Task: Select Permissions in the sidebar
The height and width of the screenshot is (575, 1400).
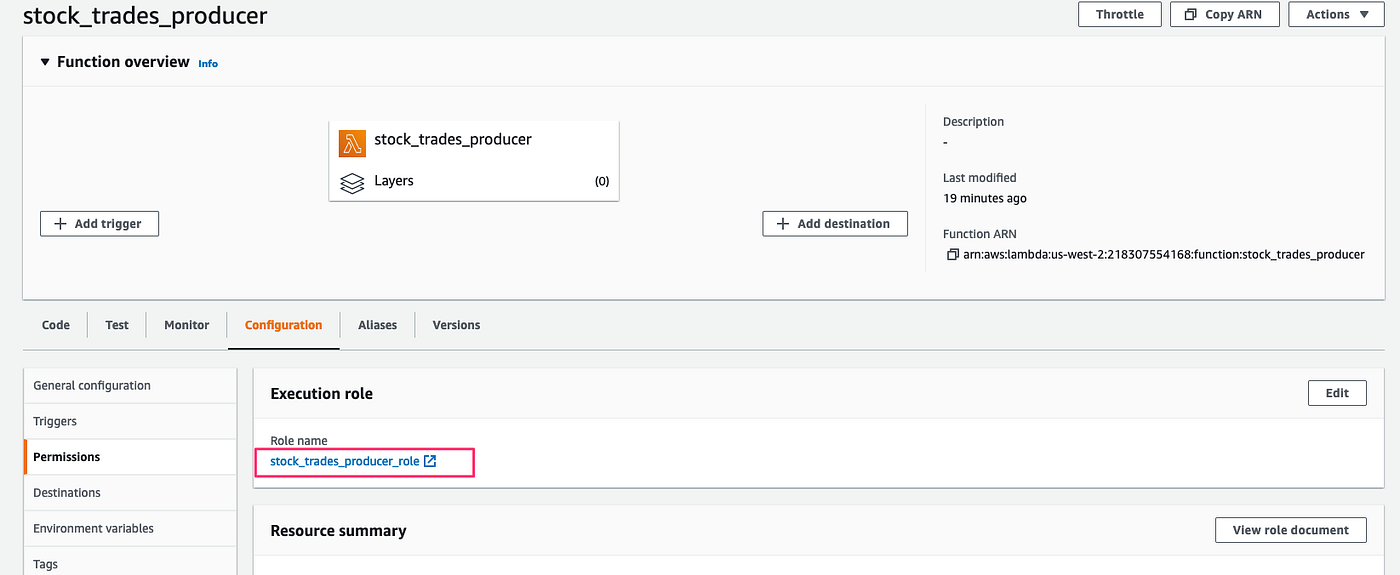Action: point(130,457)
